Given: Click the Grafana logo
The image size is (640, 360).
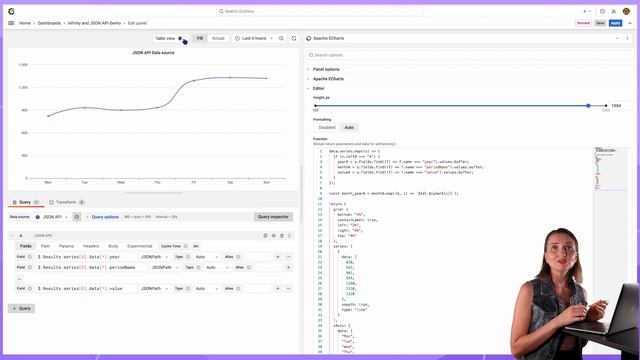Looking at the screenshot, I should (x=11, y=11).
